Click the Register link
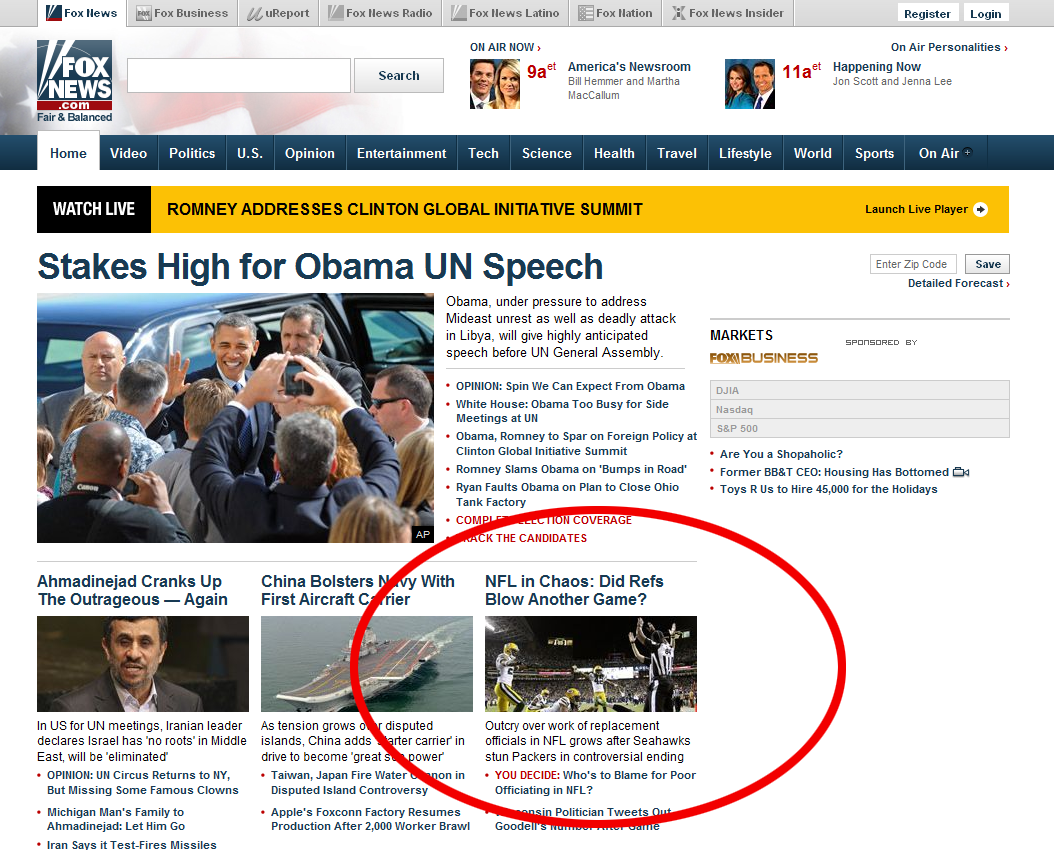 [x=927, y=13]
